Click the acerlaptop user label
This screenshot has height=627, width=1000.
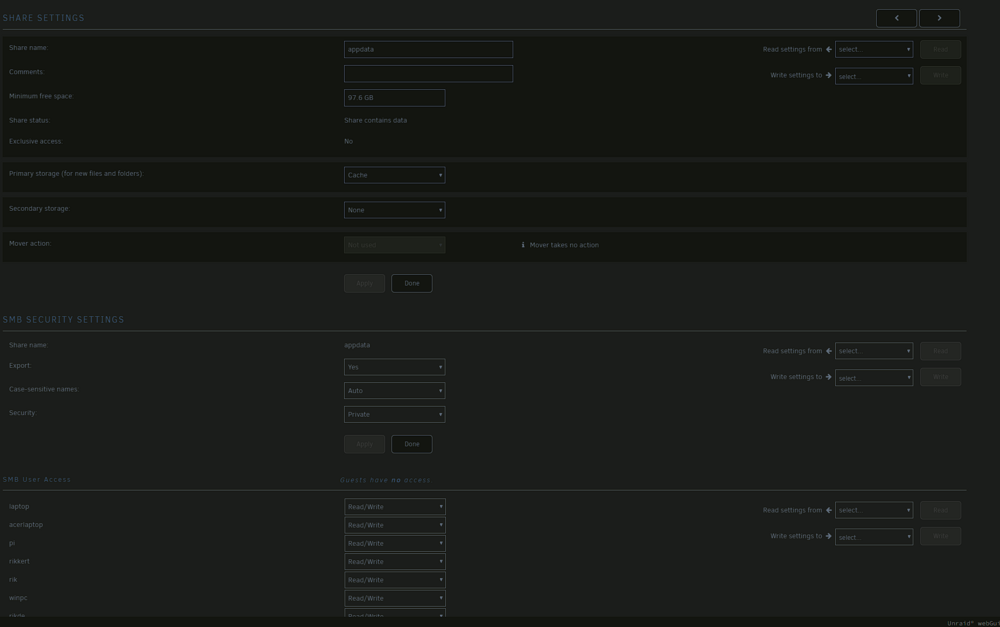[26, 525]
